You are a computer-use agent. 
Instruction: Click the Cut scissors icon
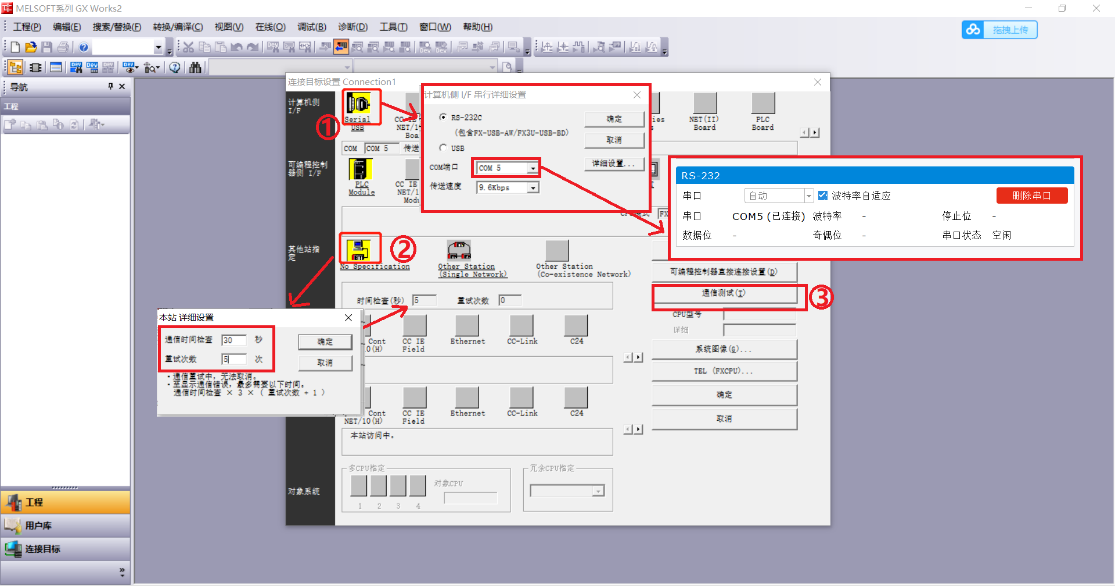click(x=188, y=48)
